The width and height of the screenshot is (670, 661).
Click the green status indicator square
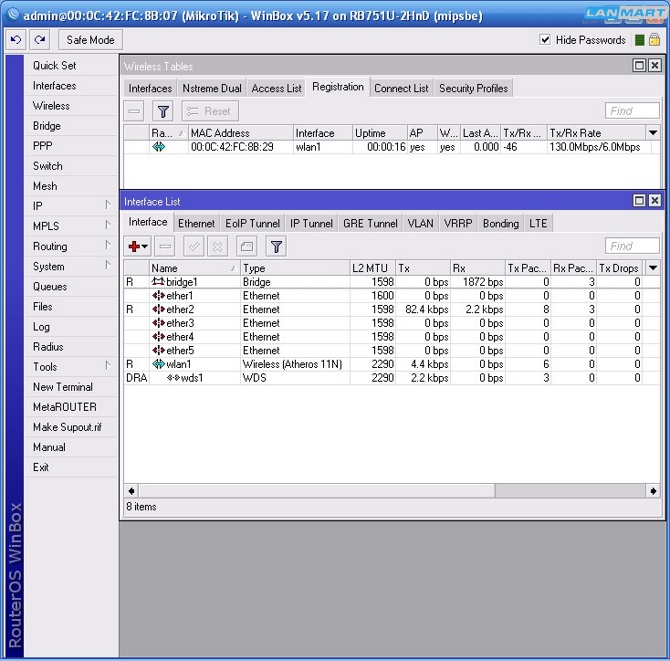click(639, 40)
